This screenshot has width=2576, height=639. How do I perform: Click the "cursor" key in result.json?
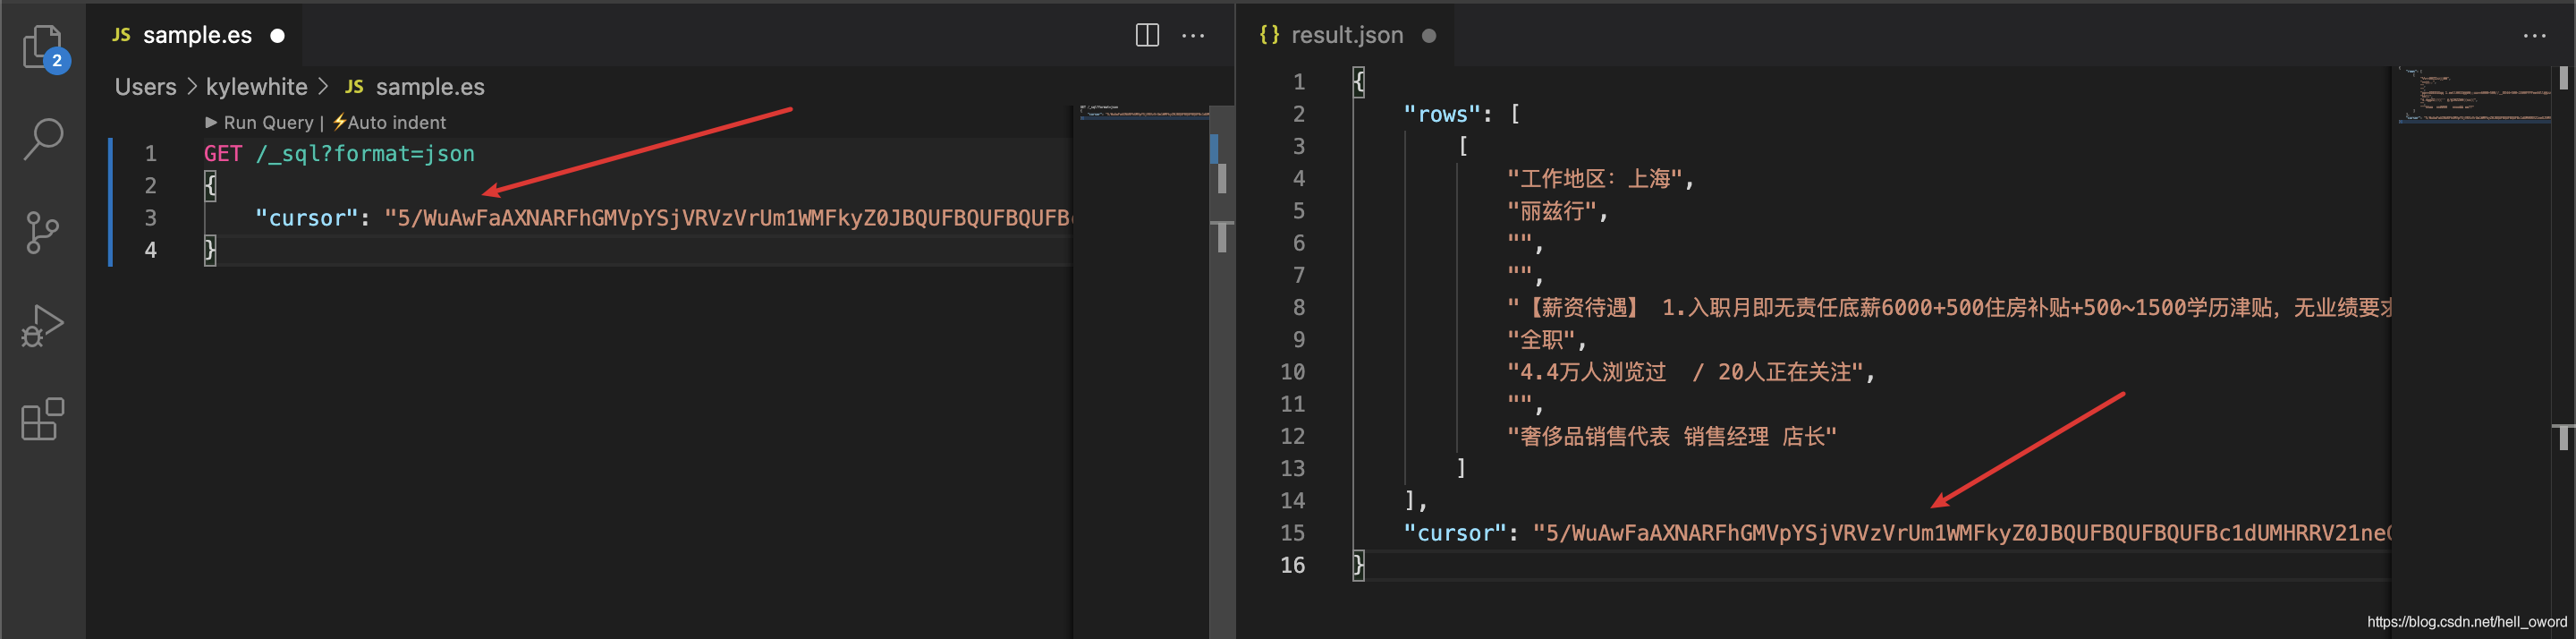pos(1455,533)
